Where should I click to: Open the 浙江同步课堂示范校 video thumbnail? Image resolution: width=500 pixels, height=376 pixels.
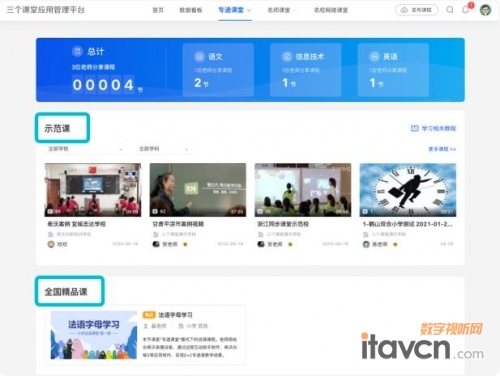pos(303,190)
